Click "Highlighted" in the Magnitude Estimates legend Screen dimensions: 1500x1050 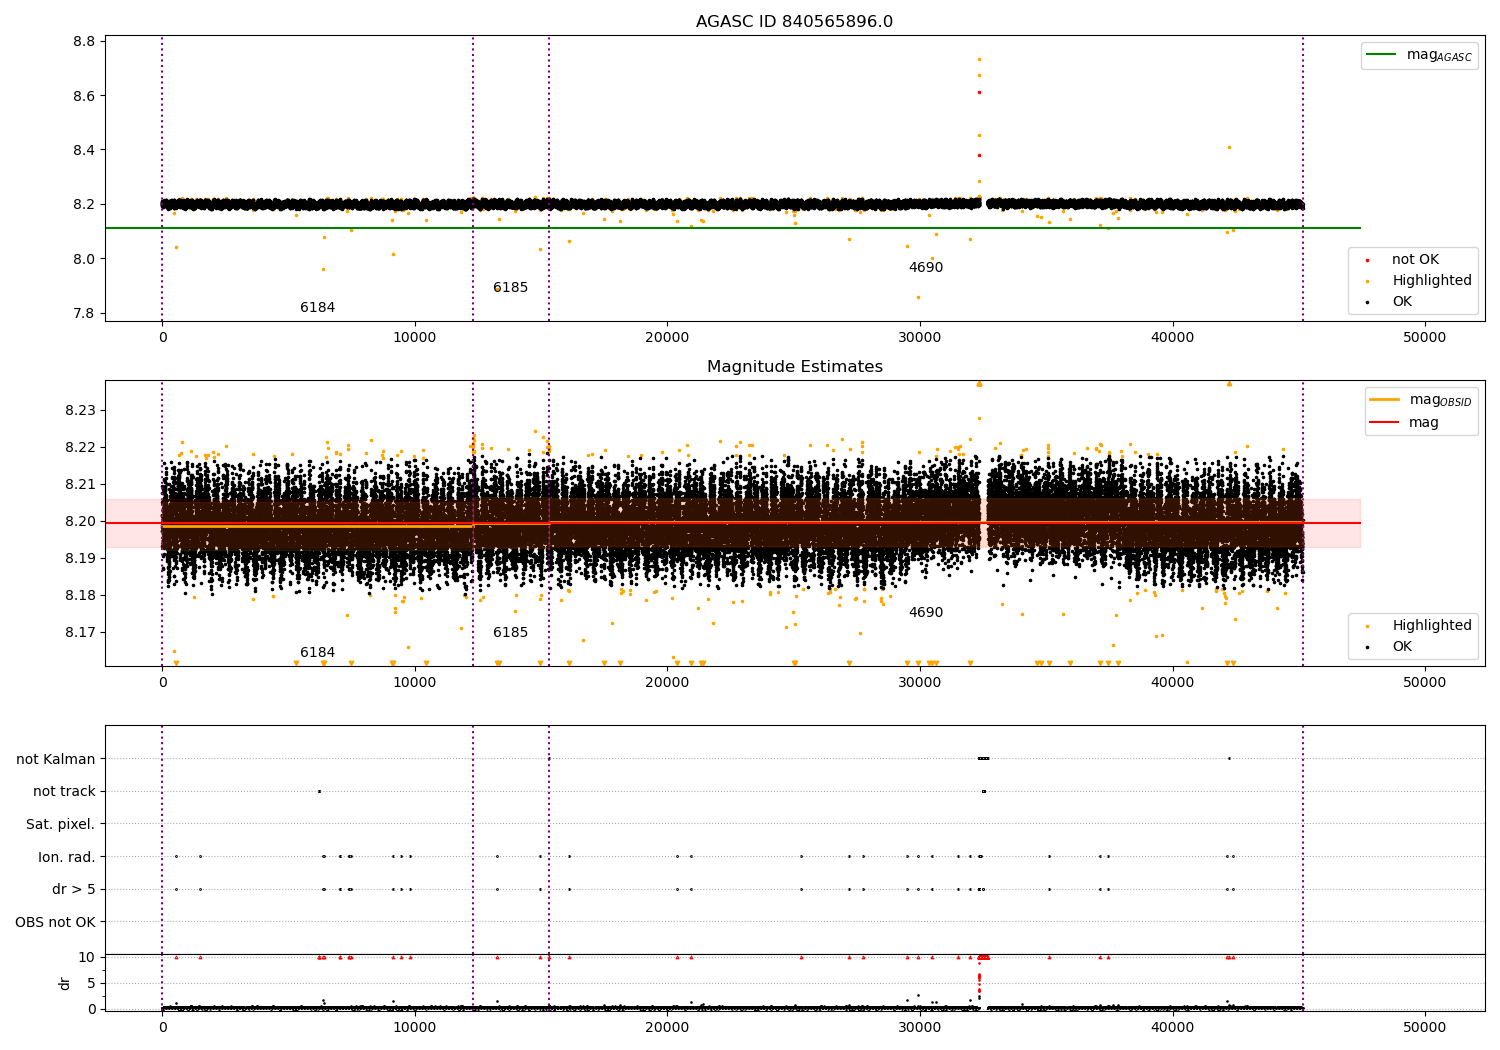pyautogui.click(x=1432, y=626)
